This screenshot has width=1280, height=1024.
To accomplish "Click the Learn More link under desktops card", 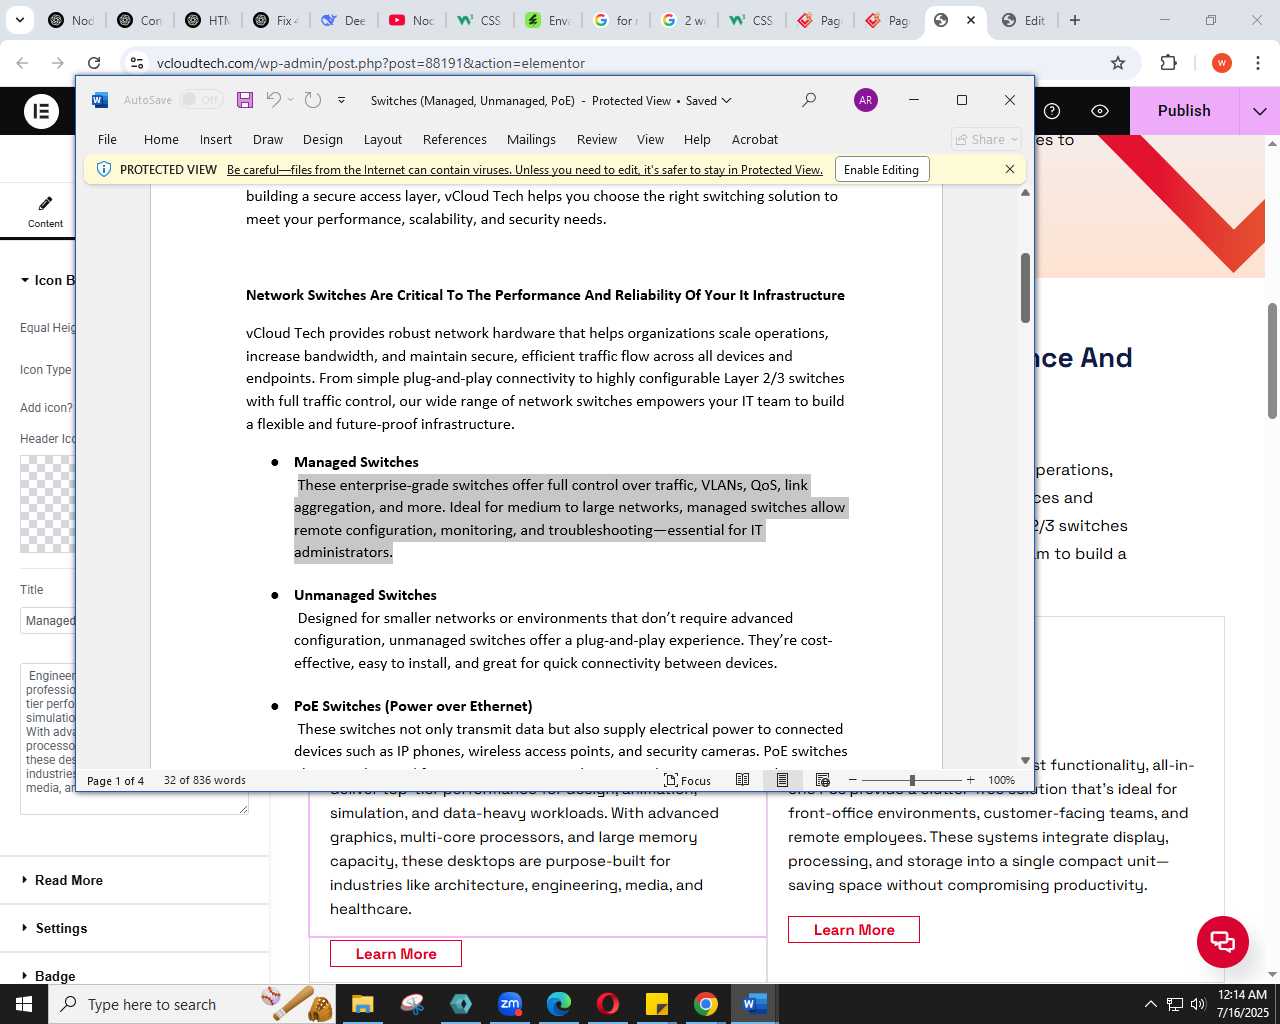I will (x=396, y=954).
